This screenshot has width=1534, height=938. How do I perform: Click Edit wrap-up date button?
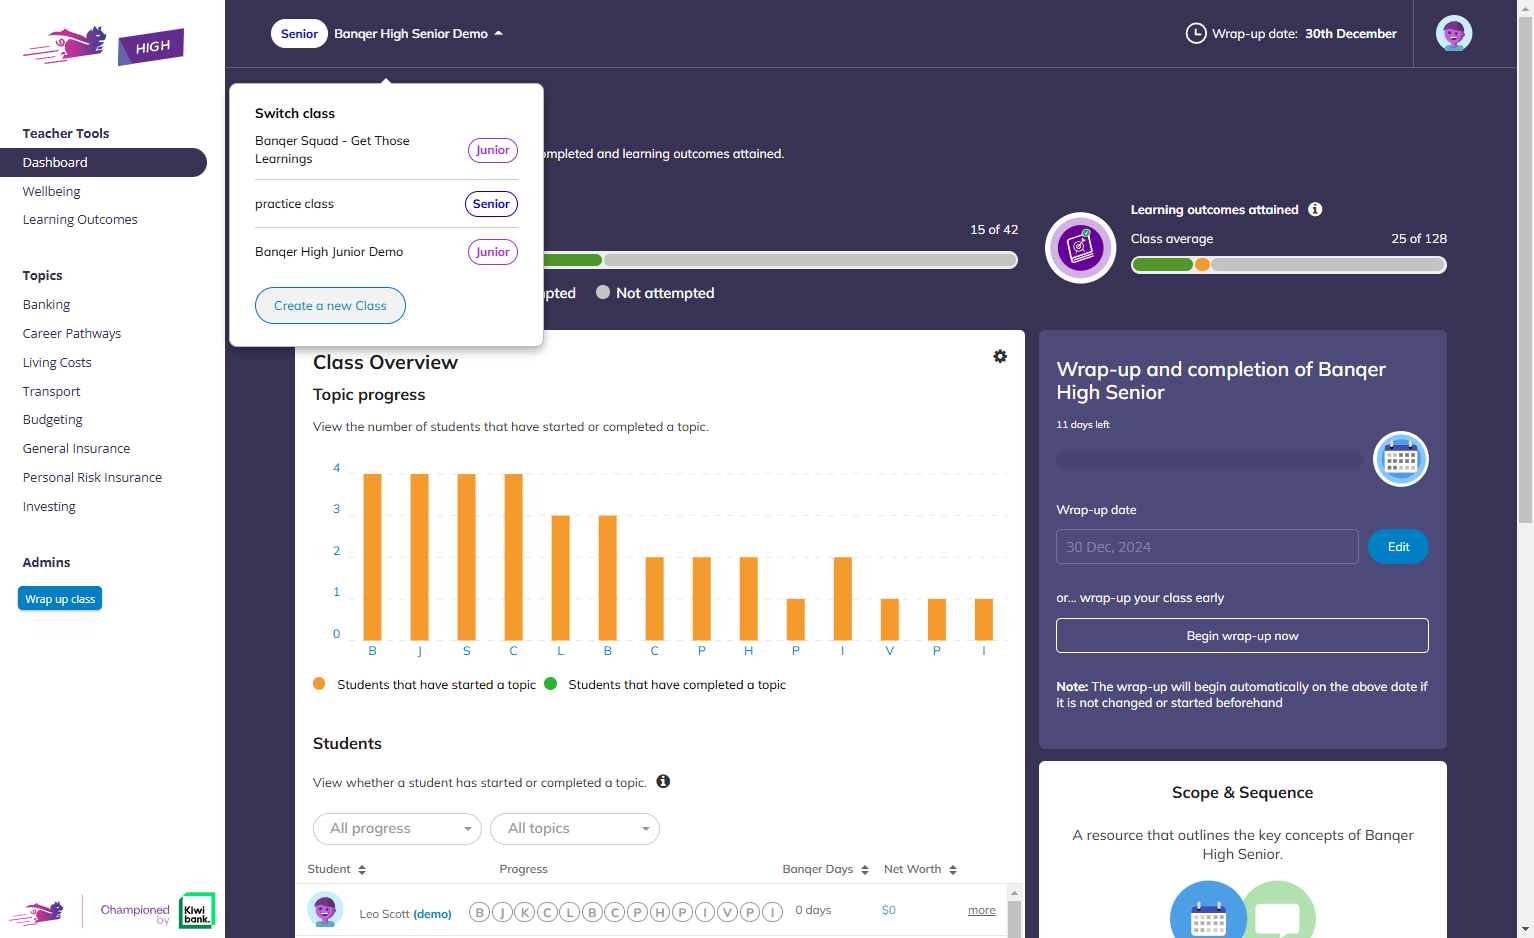(1398, 547)
